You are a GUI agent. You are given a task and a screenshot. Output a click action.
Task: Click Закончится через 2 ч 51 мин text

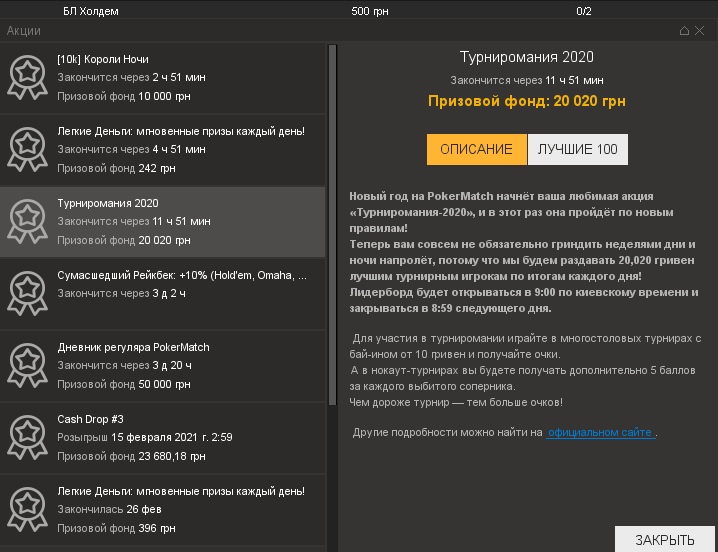tap(131, 77)
